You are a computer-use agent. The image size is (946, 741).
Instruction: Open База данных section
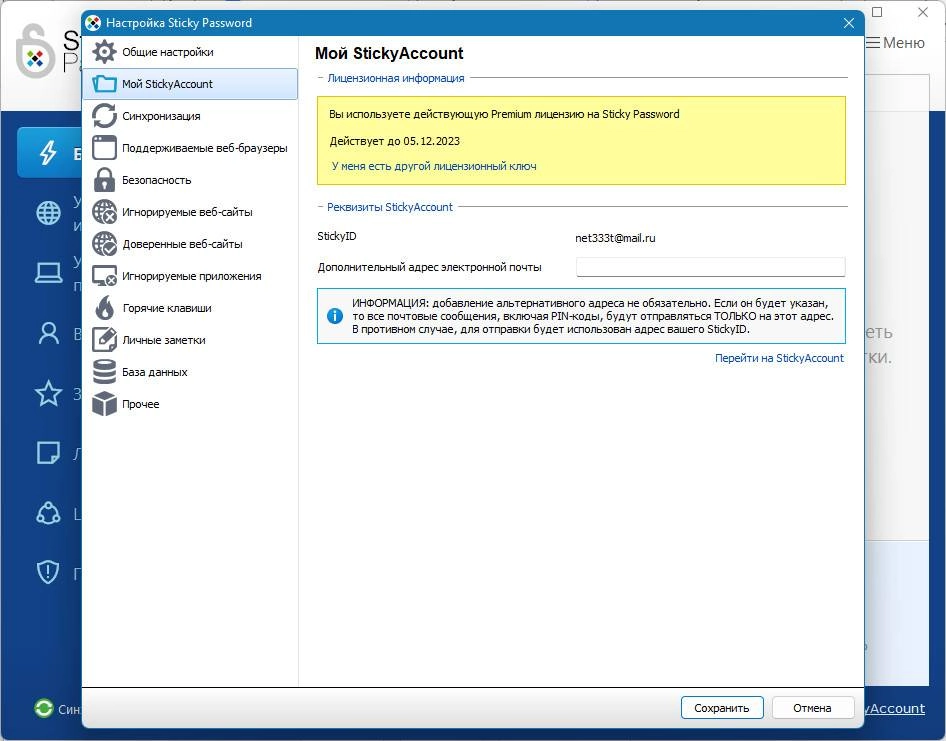(190, 372)
